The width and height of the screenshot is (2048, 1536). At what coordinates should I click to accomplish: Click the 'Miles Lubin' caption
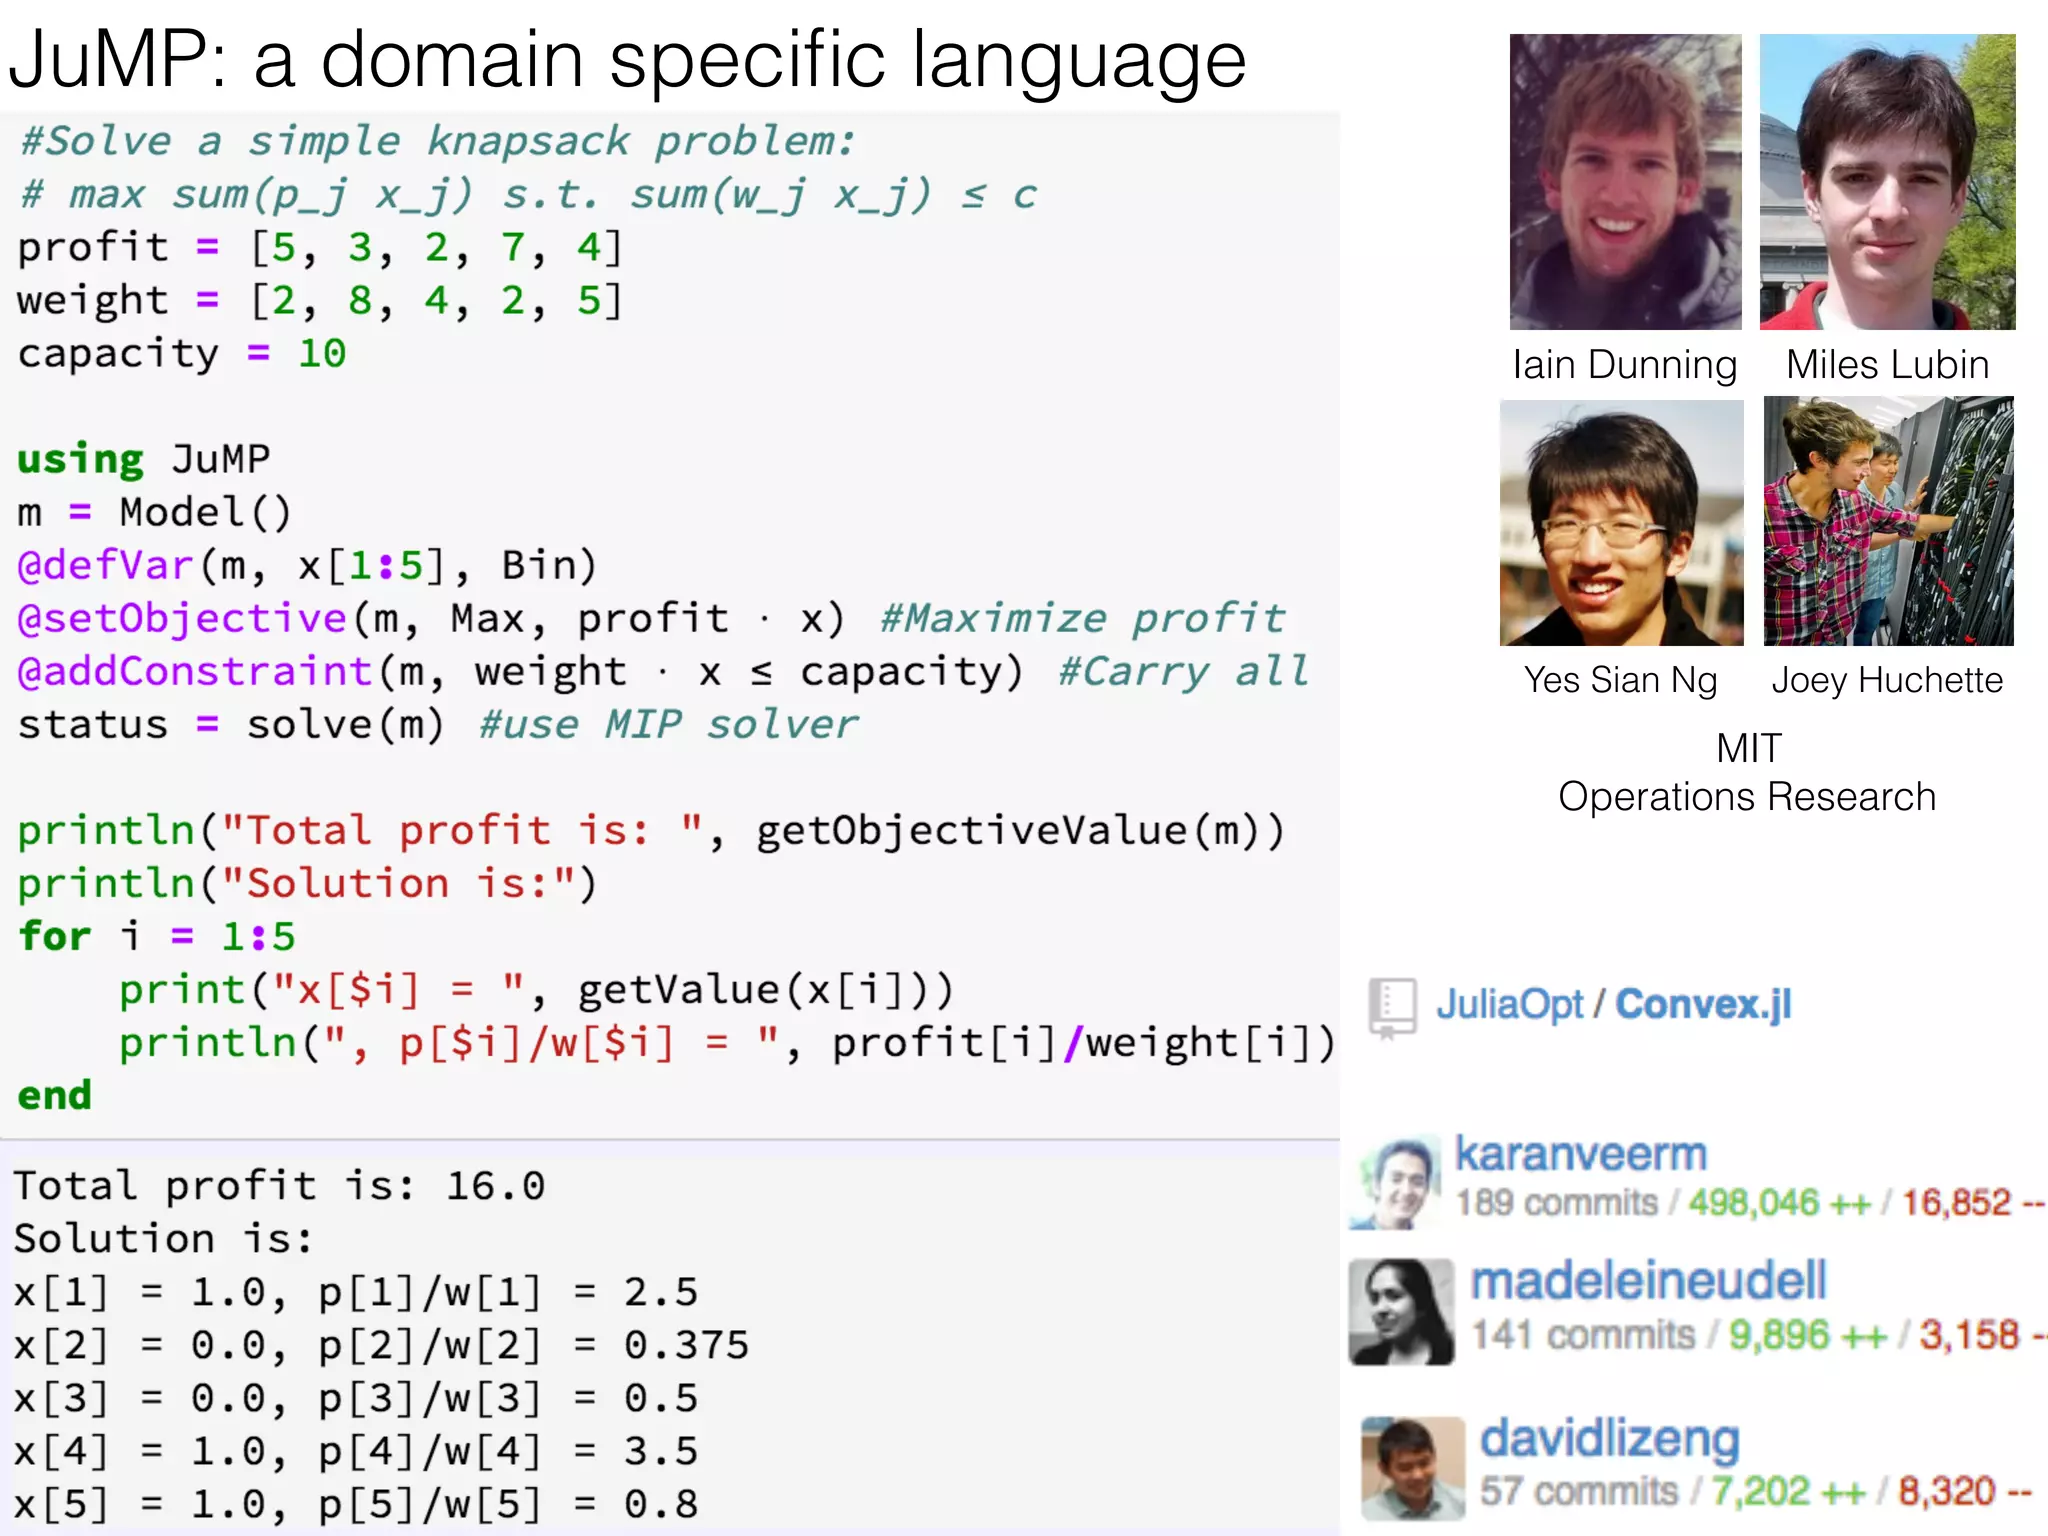[1888, 365]
